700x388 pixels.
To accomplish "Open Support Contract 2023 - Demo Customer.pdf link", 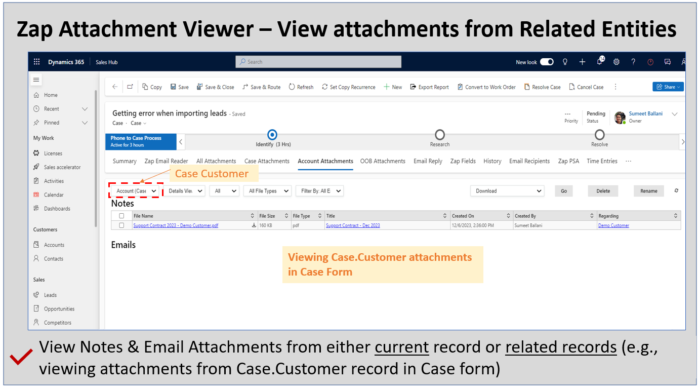I will click(175, 225).
